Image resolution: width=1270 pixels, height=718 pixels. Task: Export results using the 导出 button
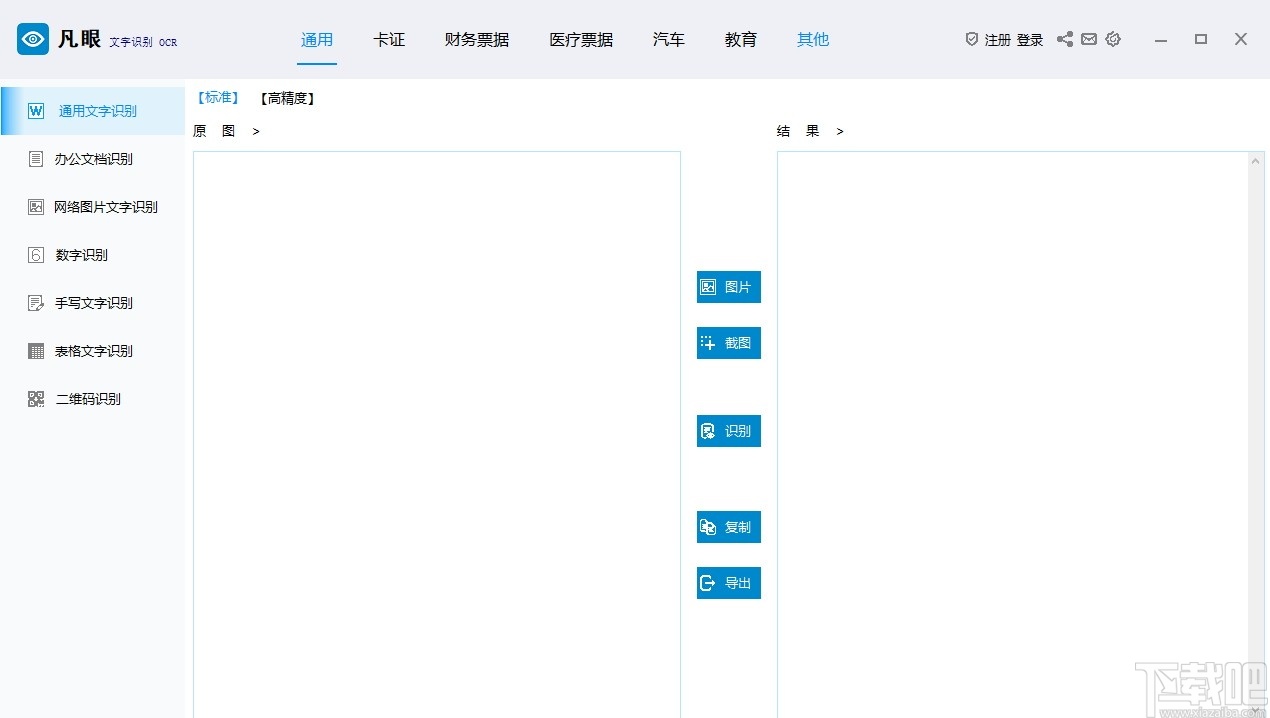tap(728, 583)
